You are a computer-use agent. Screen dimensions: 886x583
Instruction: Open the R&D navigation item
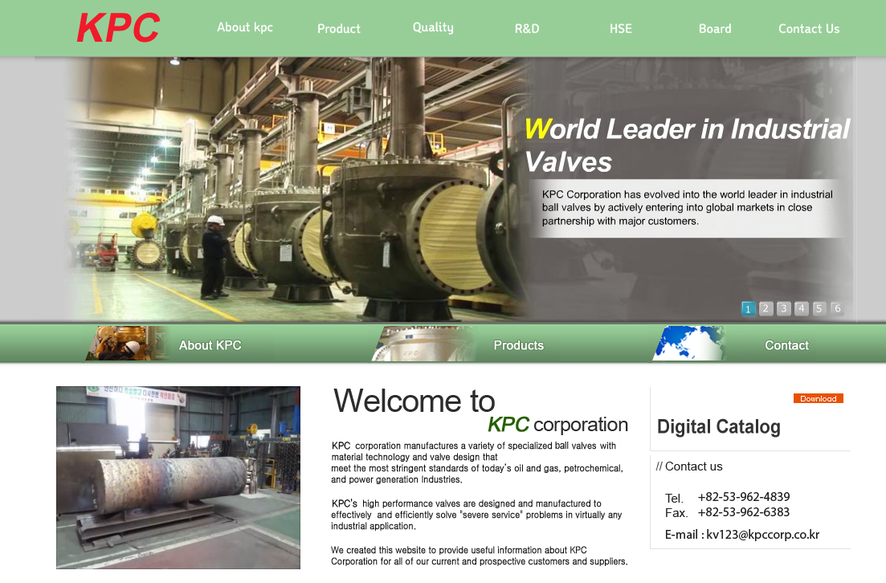coord(527,28)
